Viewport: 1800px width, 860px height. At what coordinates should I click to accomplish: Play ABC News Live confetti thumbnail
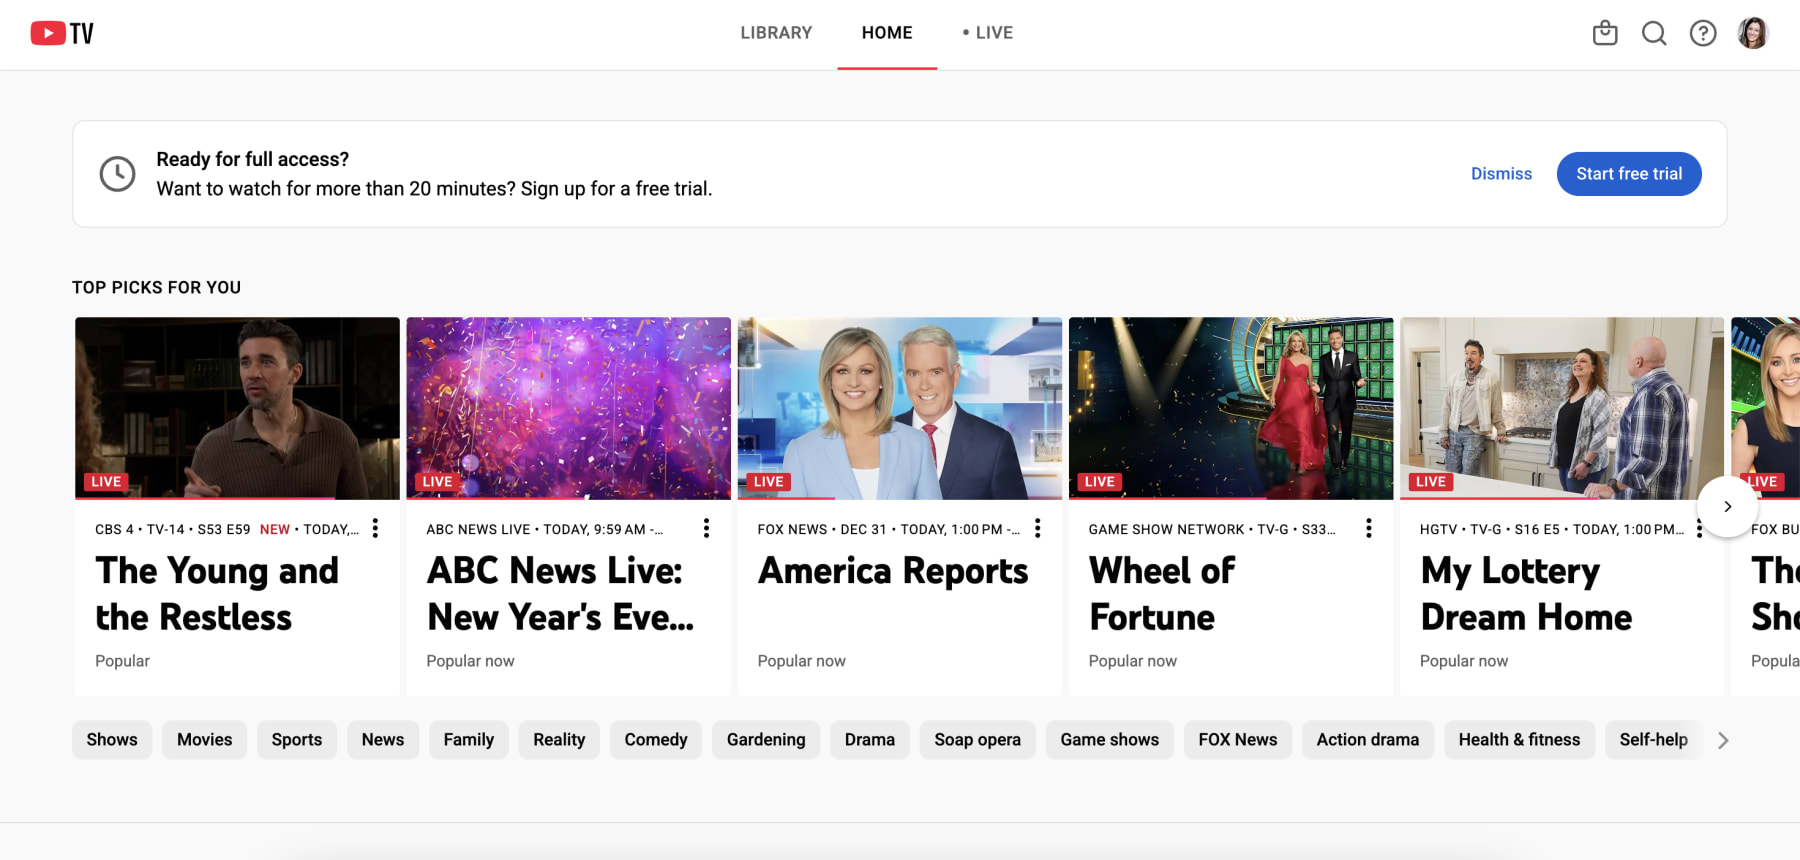pyautogui.click(x=568, y=408)
